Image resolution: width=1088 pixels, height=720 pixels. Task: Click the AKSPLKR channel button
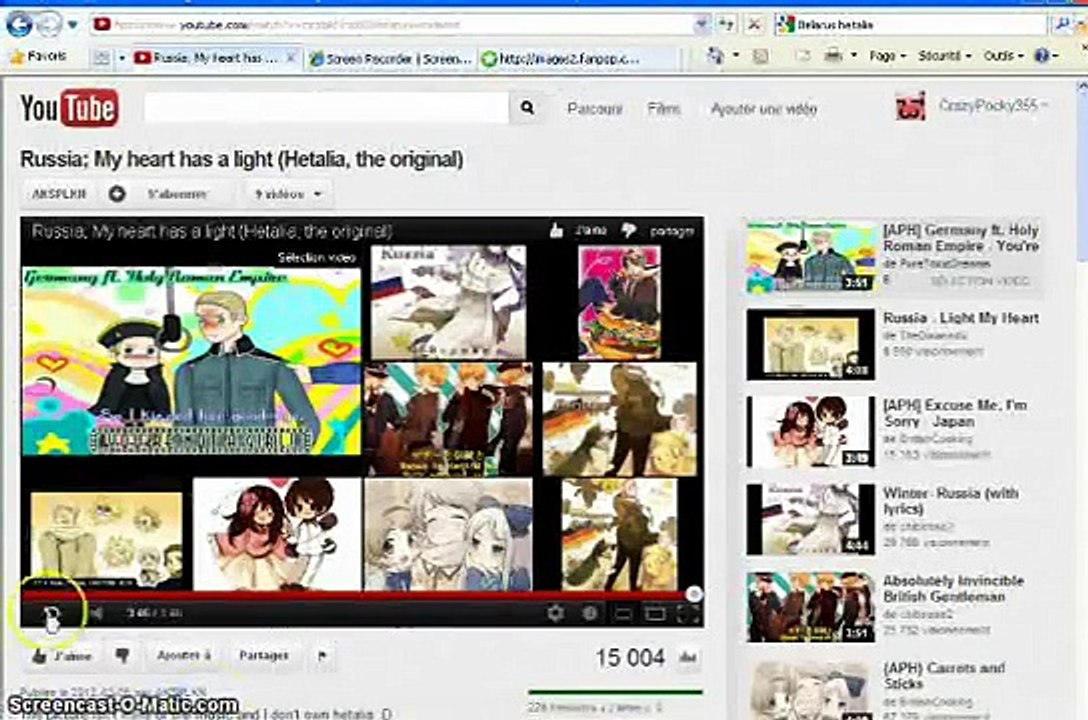click(x=60, y=194)
